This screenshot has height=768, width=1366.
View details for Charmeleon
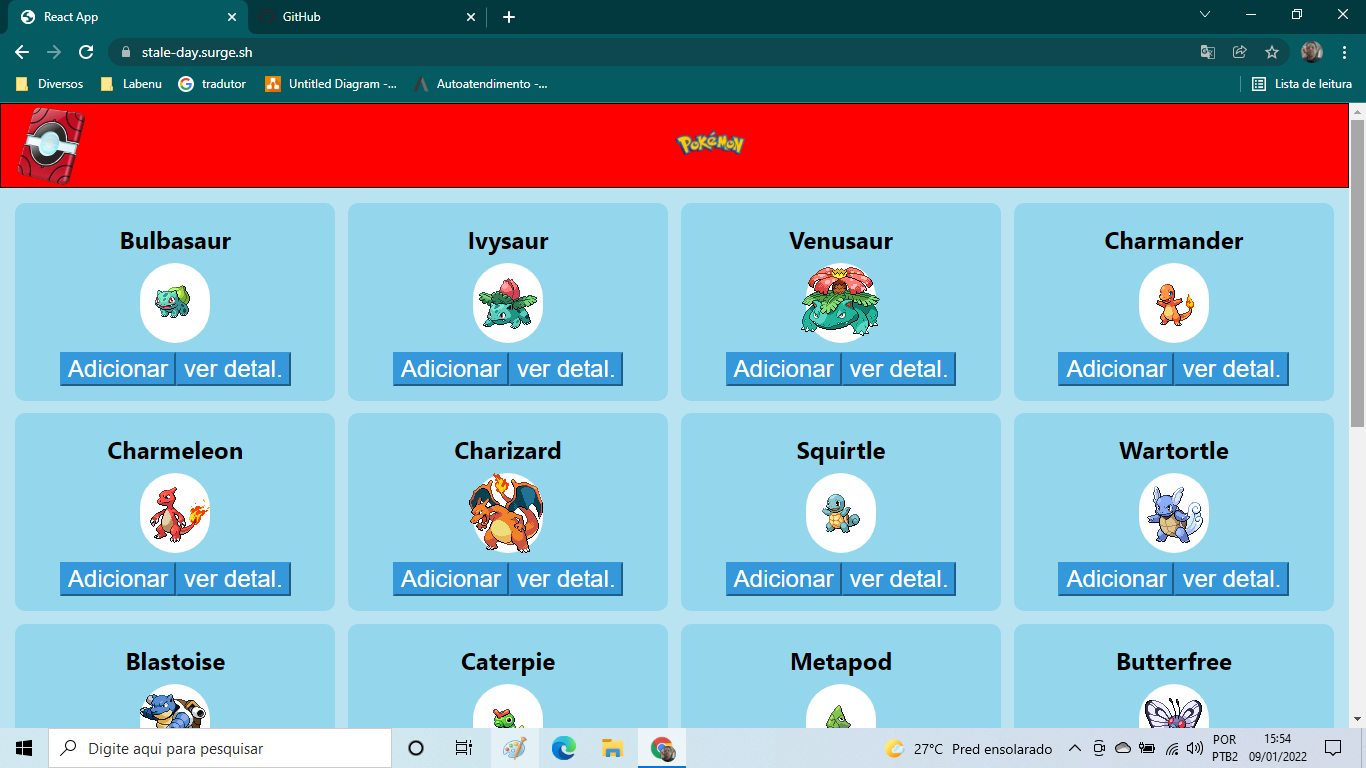click(x=233, y=579)
